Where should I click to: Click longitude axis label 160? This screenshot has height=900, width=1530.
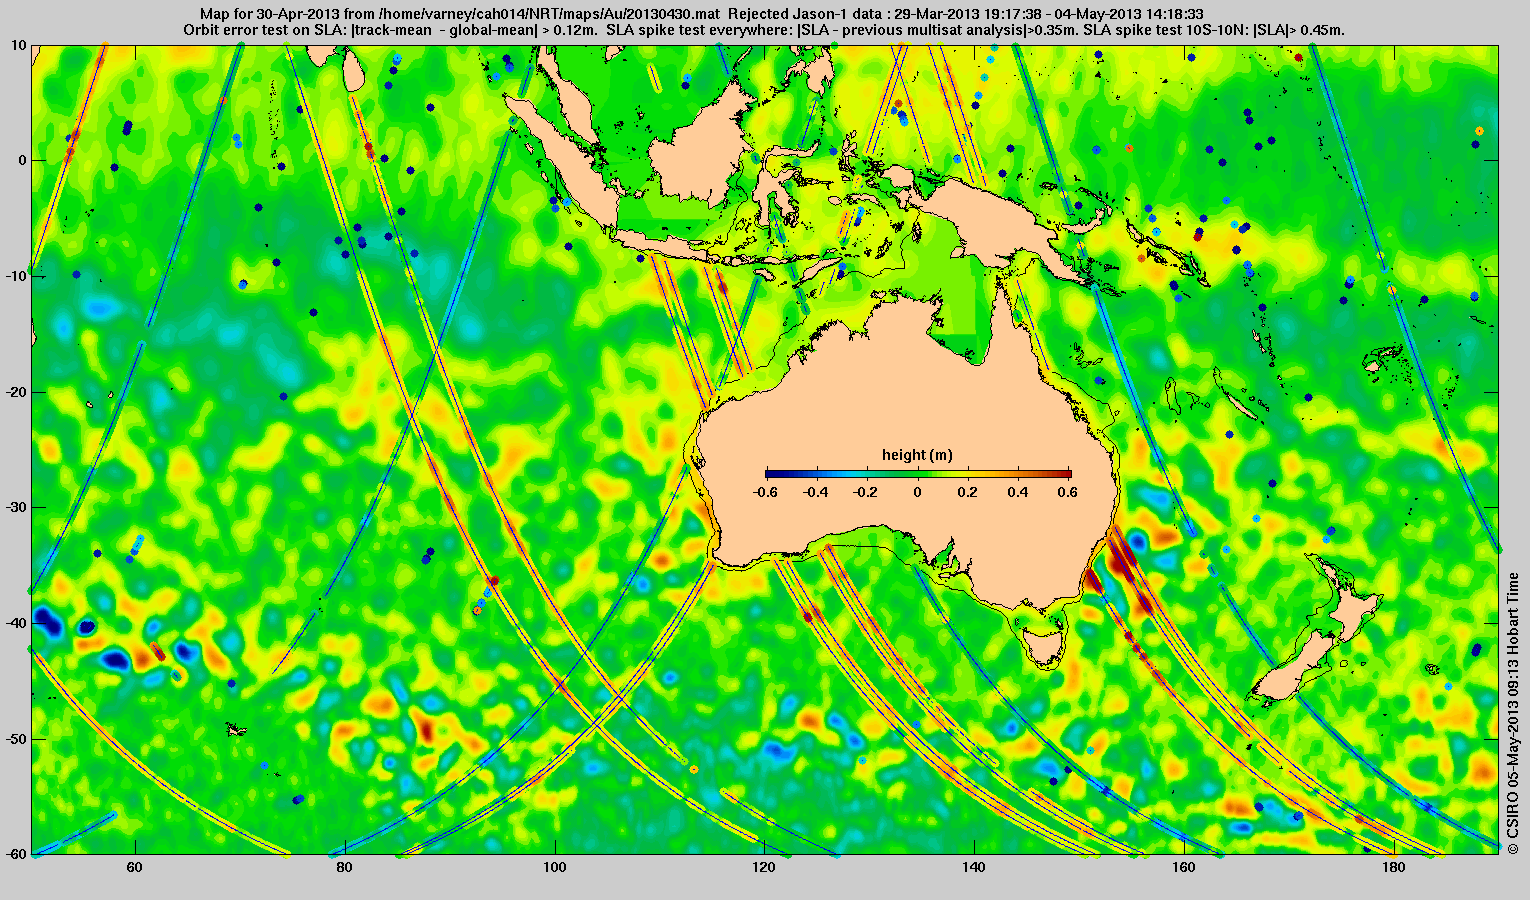(1184, 868)
